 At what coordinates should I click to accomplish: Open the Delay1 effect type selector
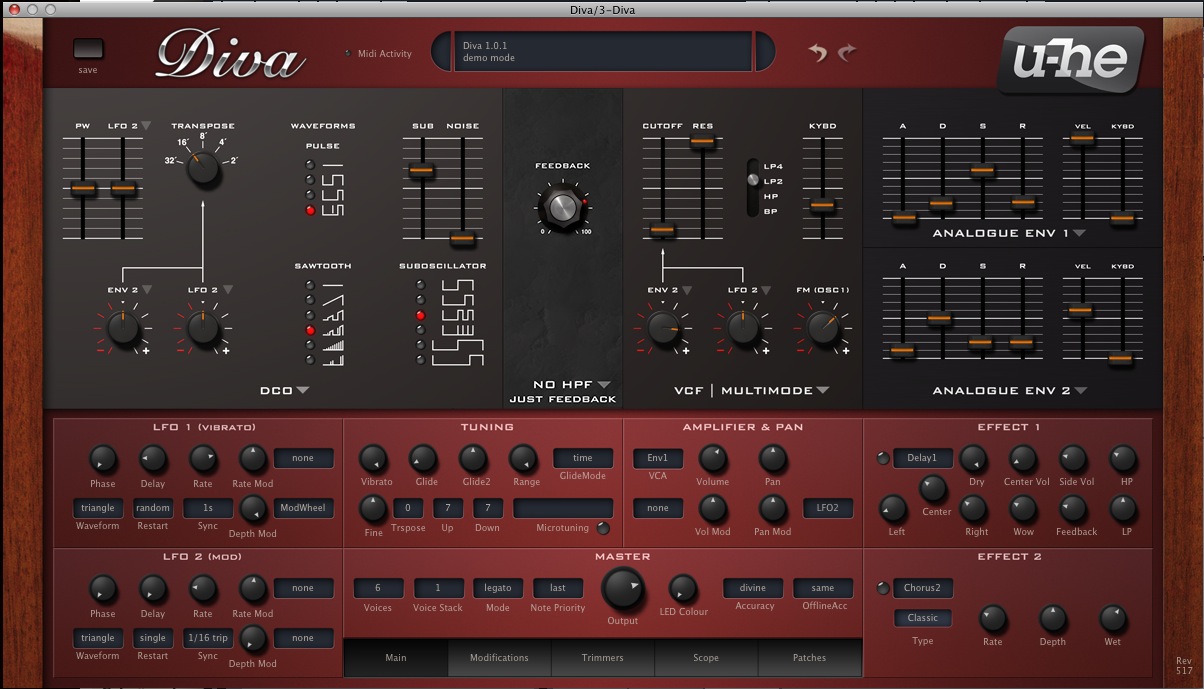click(923, 458)
